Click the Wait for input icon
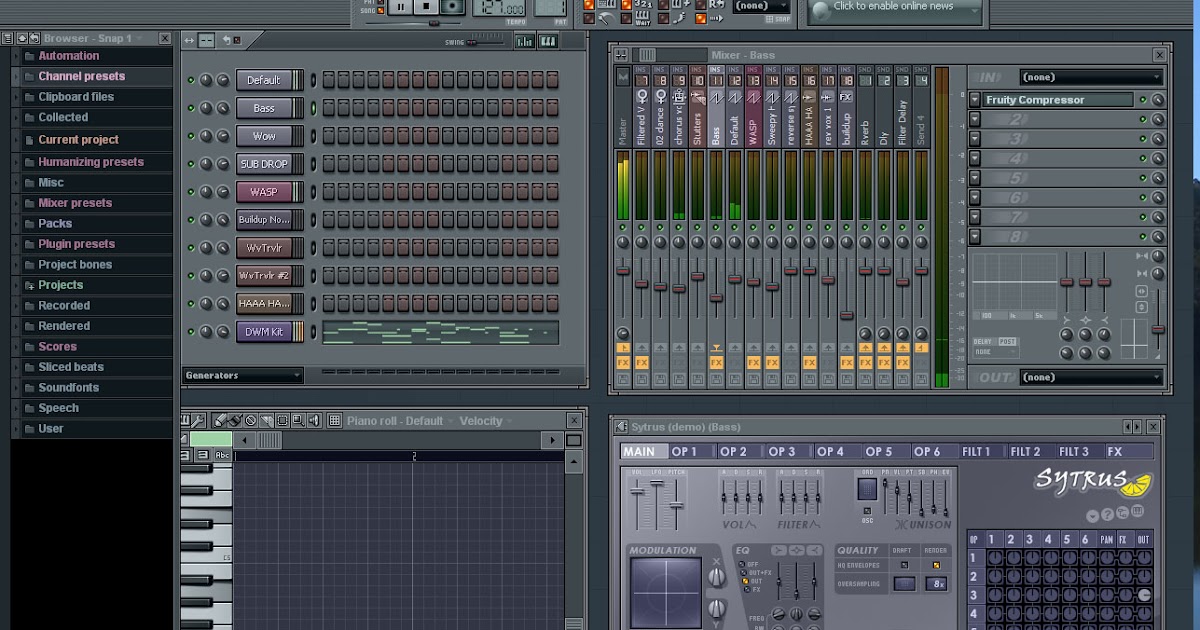 pos(642,18)
